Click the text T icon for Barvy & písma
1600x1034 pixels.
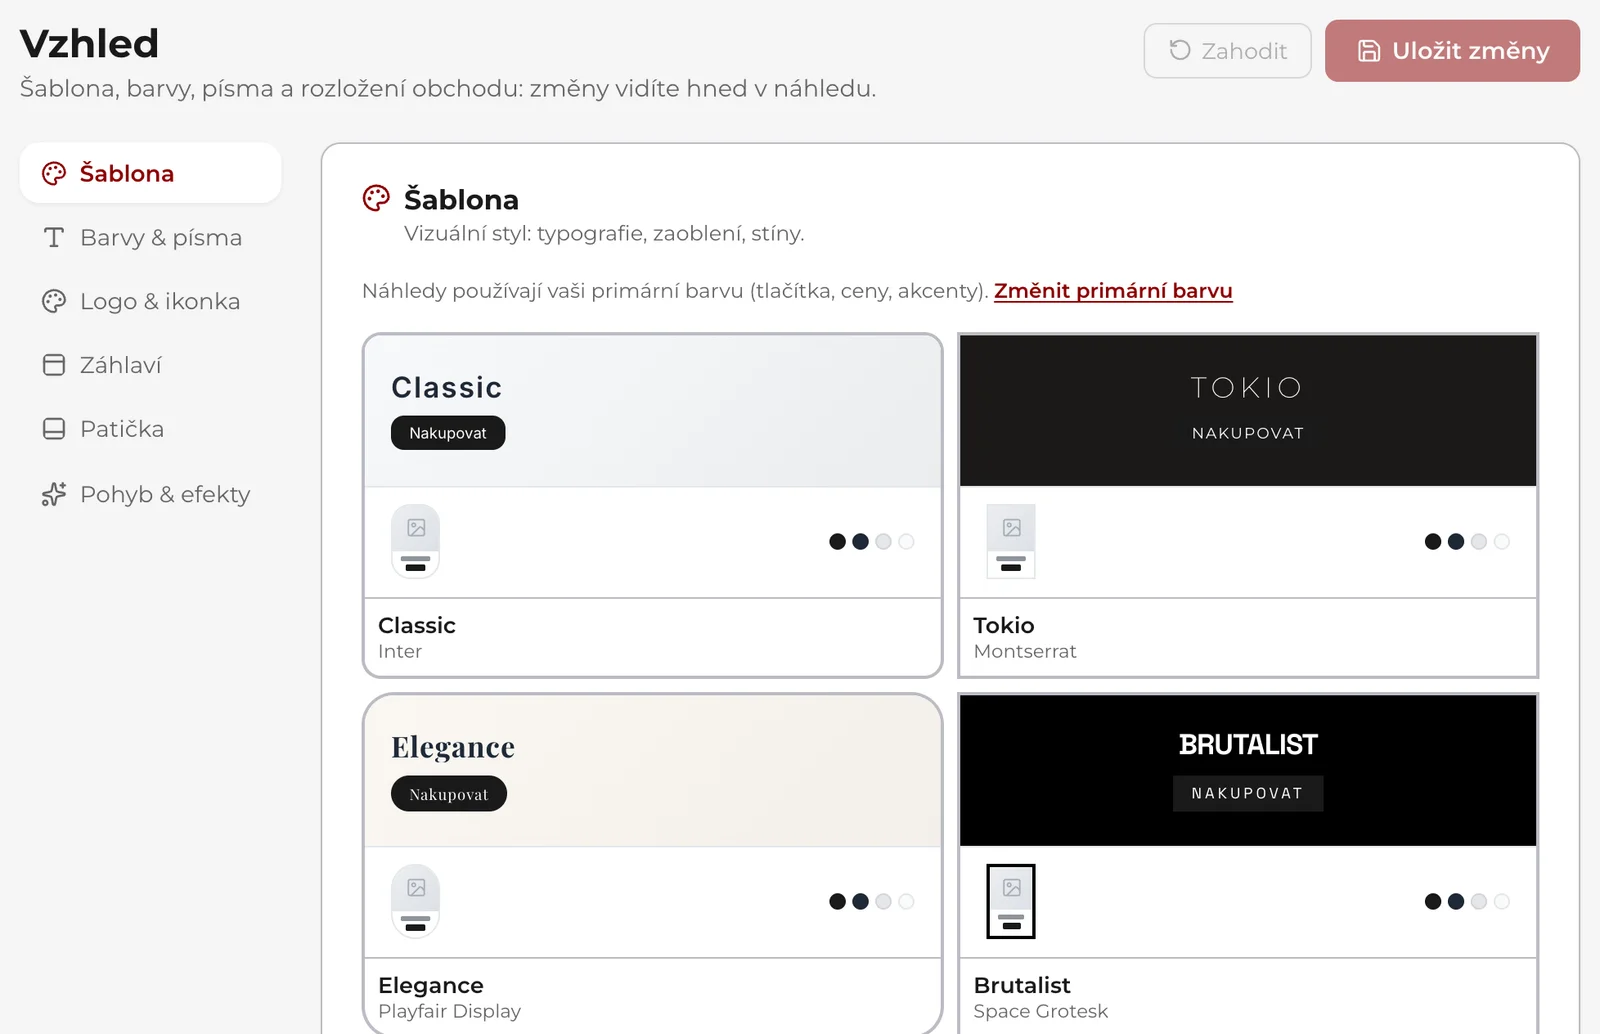54,238
